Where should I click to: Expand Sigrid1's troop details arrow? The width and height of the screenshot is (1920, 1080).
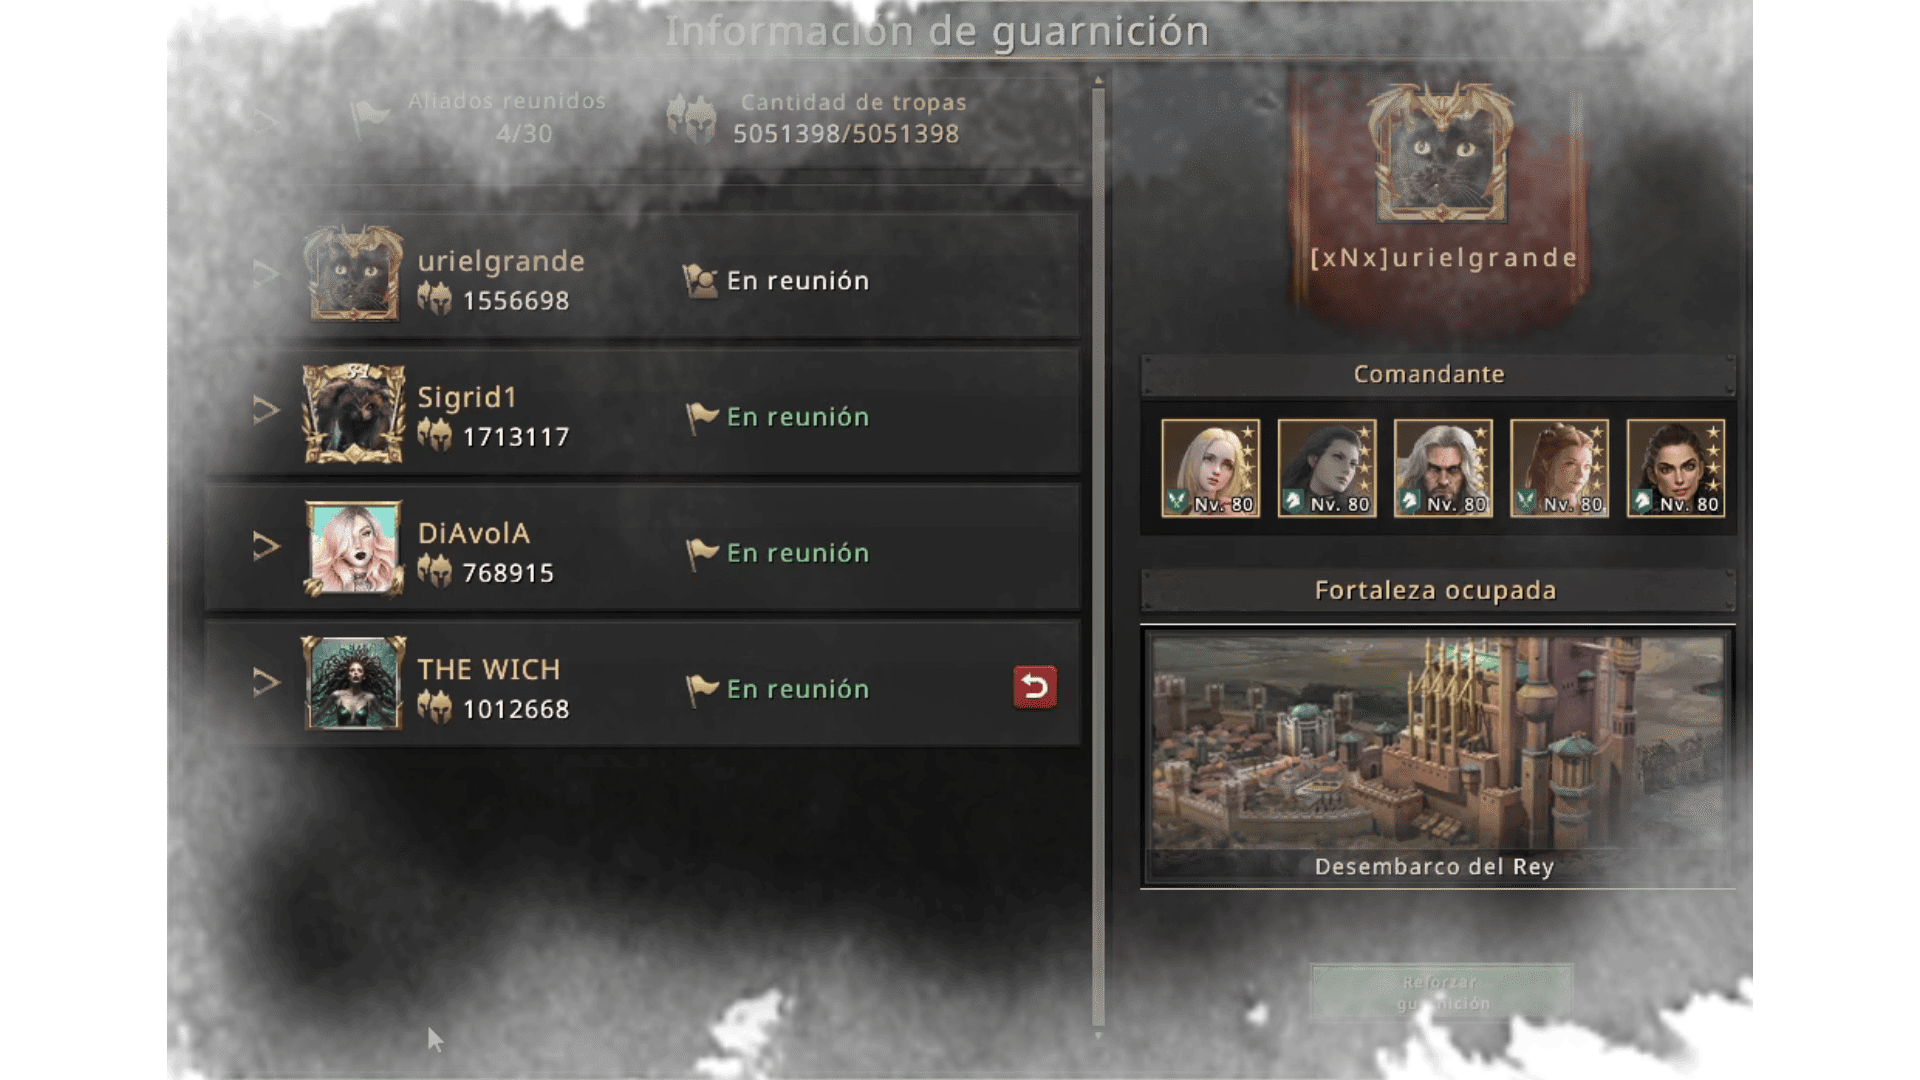[x=265, y=409]
